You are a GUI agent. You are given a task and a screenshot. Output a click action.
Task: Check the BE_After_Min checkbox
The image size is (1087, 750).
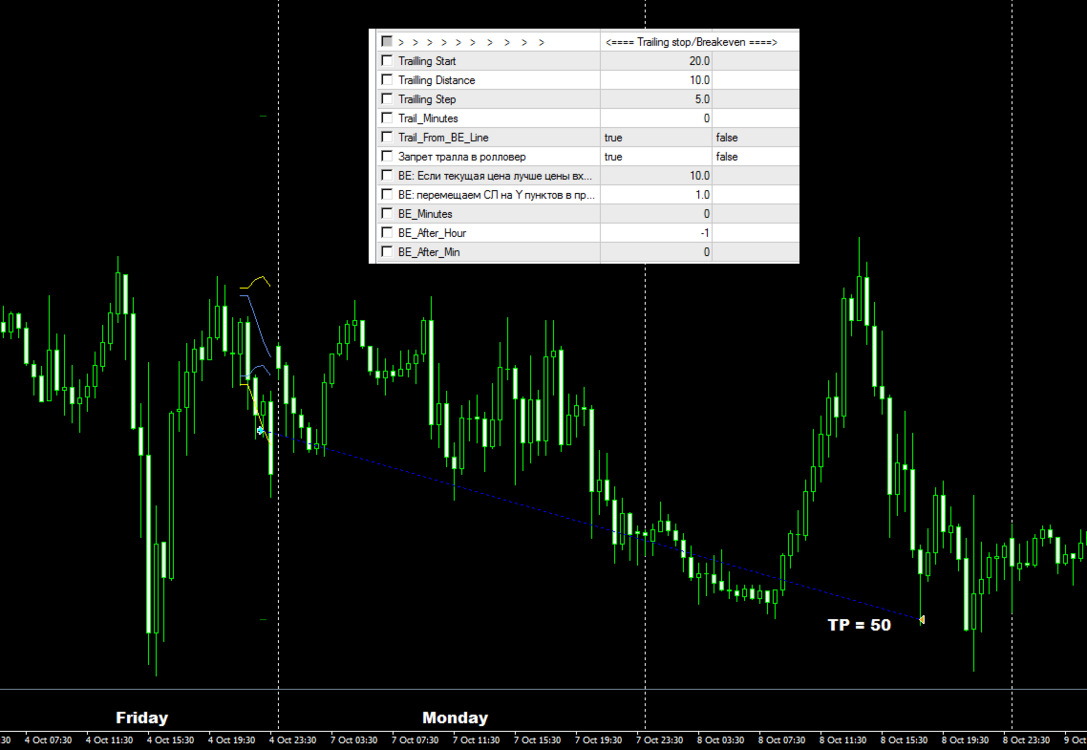pyautogui.click(x=387, y=252)
